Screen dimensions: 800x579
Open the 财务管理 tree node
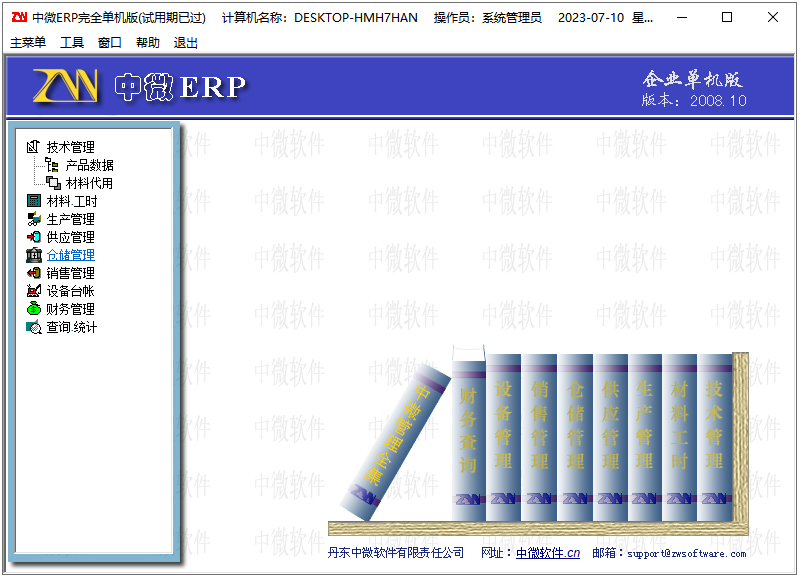point(70,309)
